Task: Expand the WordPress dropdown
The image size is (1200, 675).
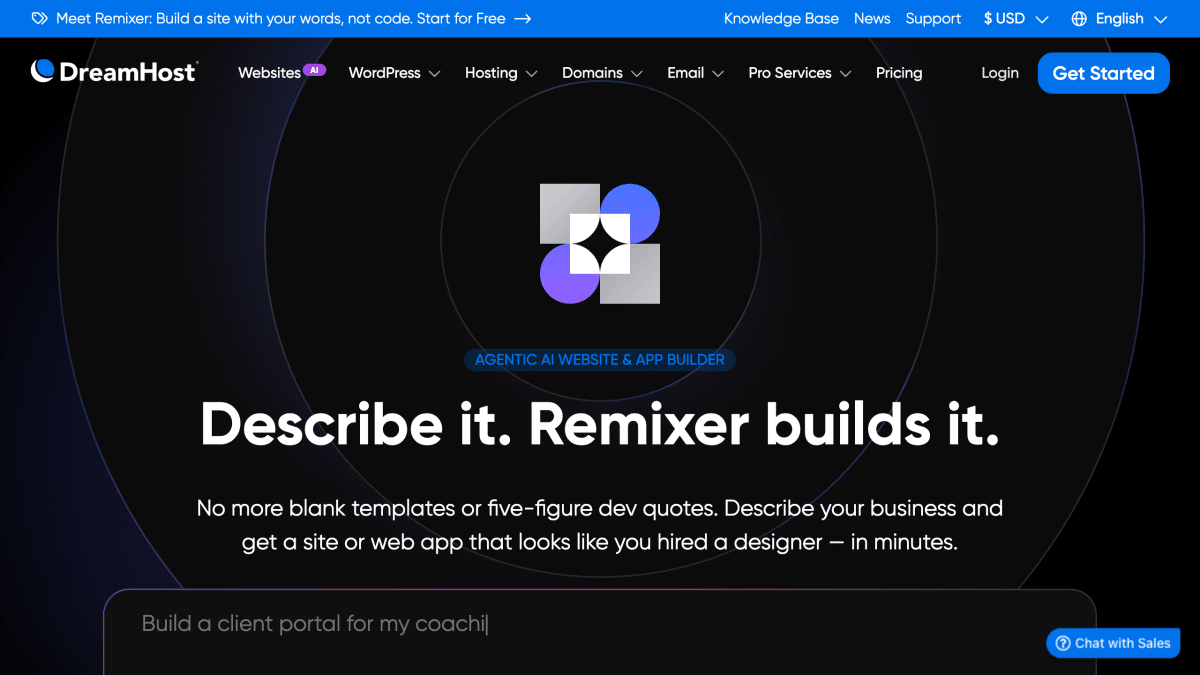Action: tap(394, 73)
